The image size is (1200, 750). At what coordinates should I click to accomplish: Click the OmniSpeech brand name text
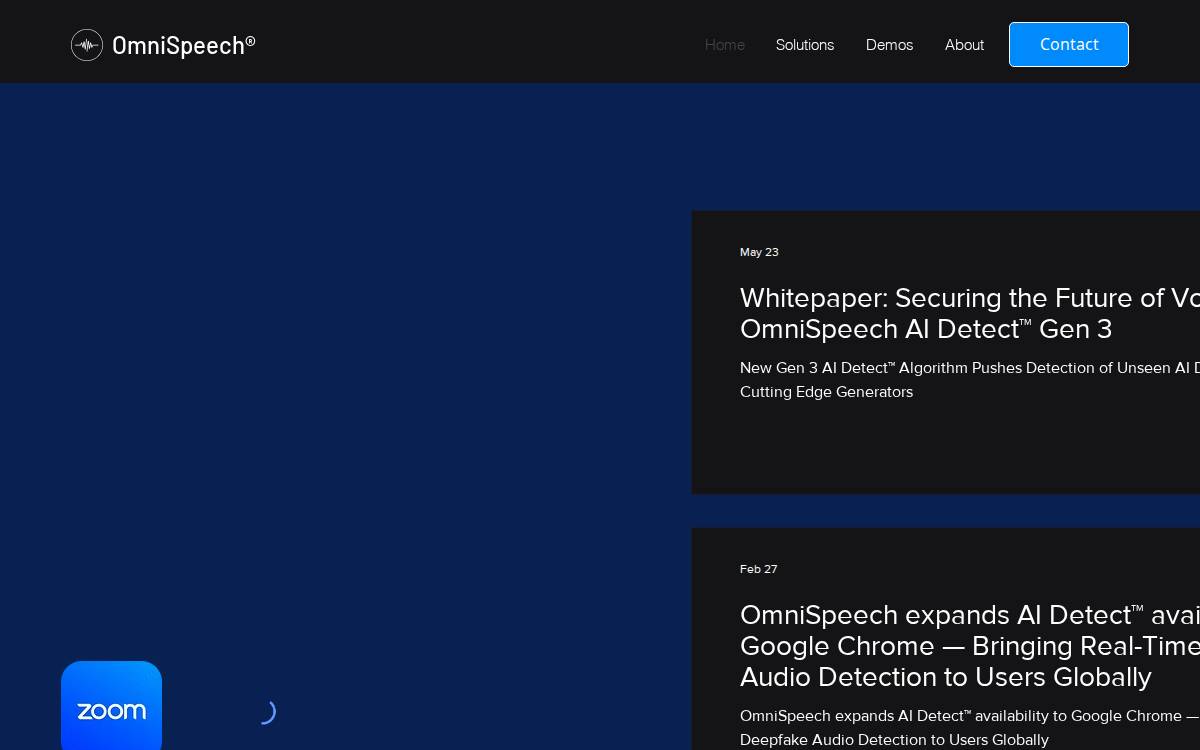(184, 45)
